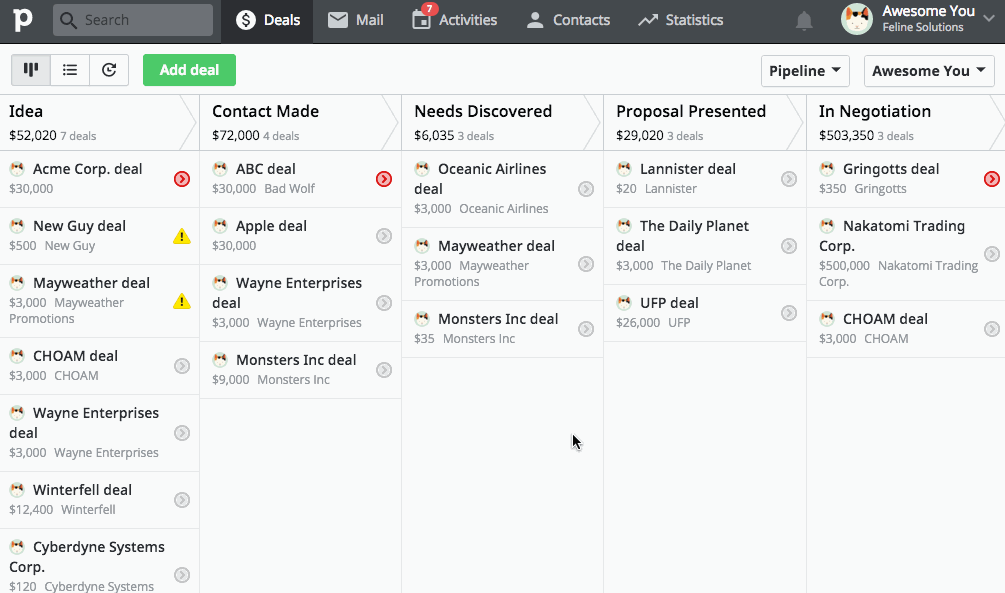Click the user avatar in header
The width and height of the screenshot is (1005, 593).
click(857, 19)
